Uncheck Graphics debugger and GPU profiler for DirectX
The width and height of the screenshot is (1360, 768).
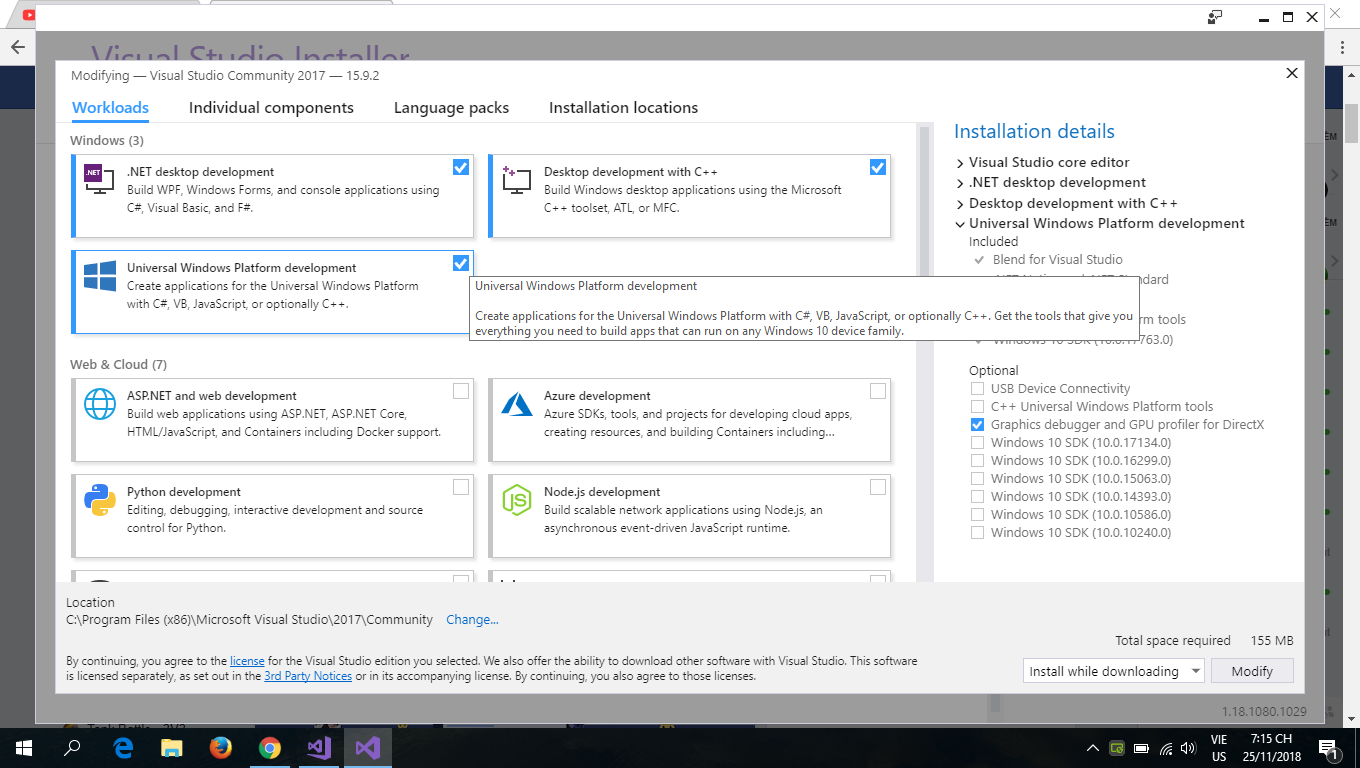pos(977,425)
